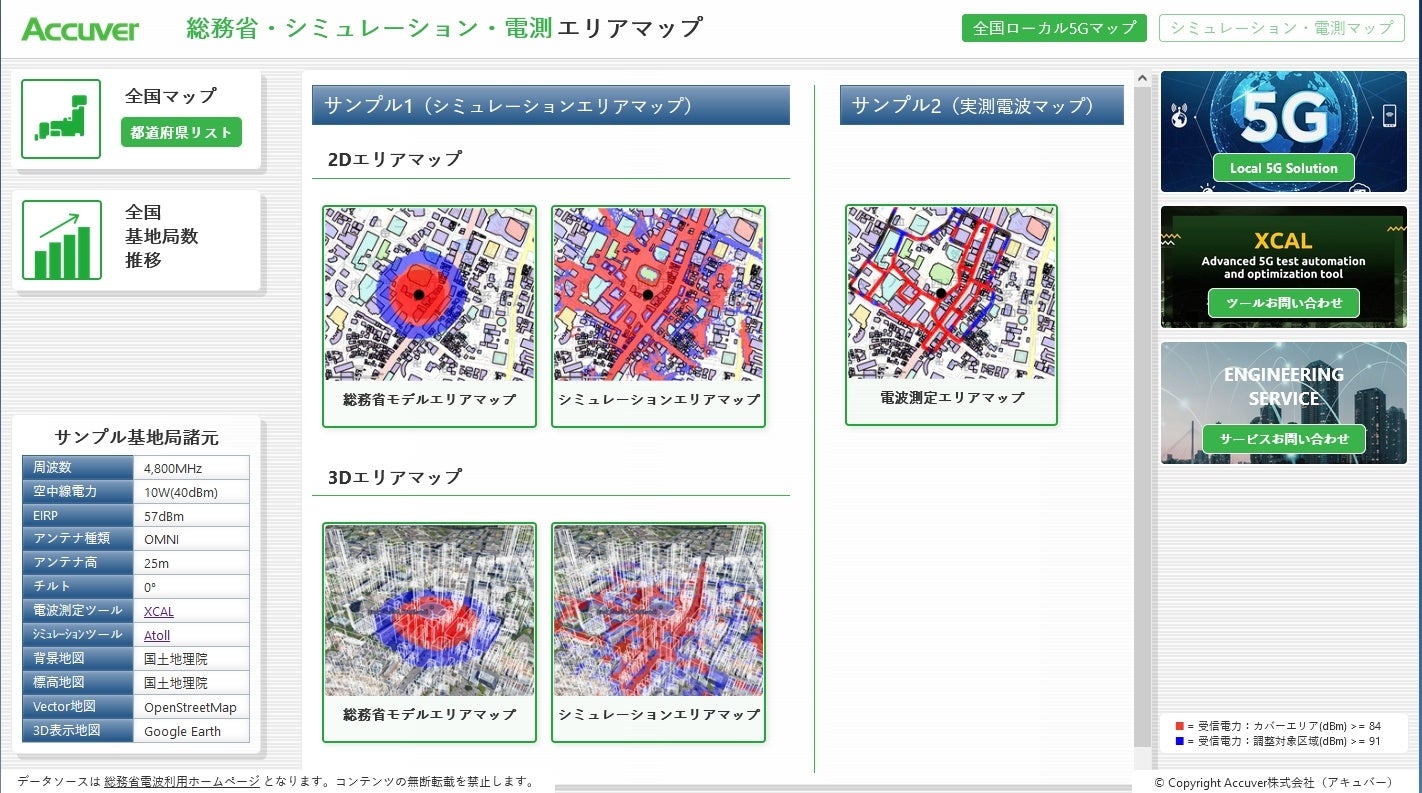Switch to the 全国ローカル5Gマップ tab
Screen dimensions: 1422x793
pyautogui.click(x=1054, y=28)
